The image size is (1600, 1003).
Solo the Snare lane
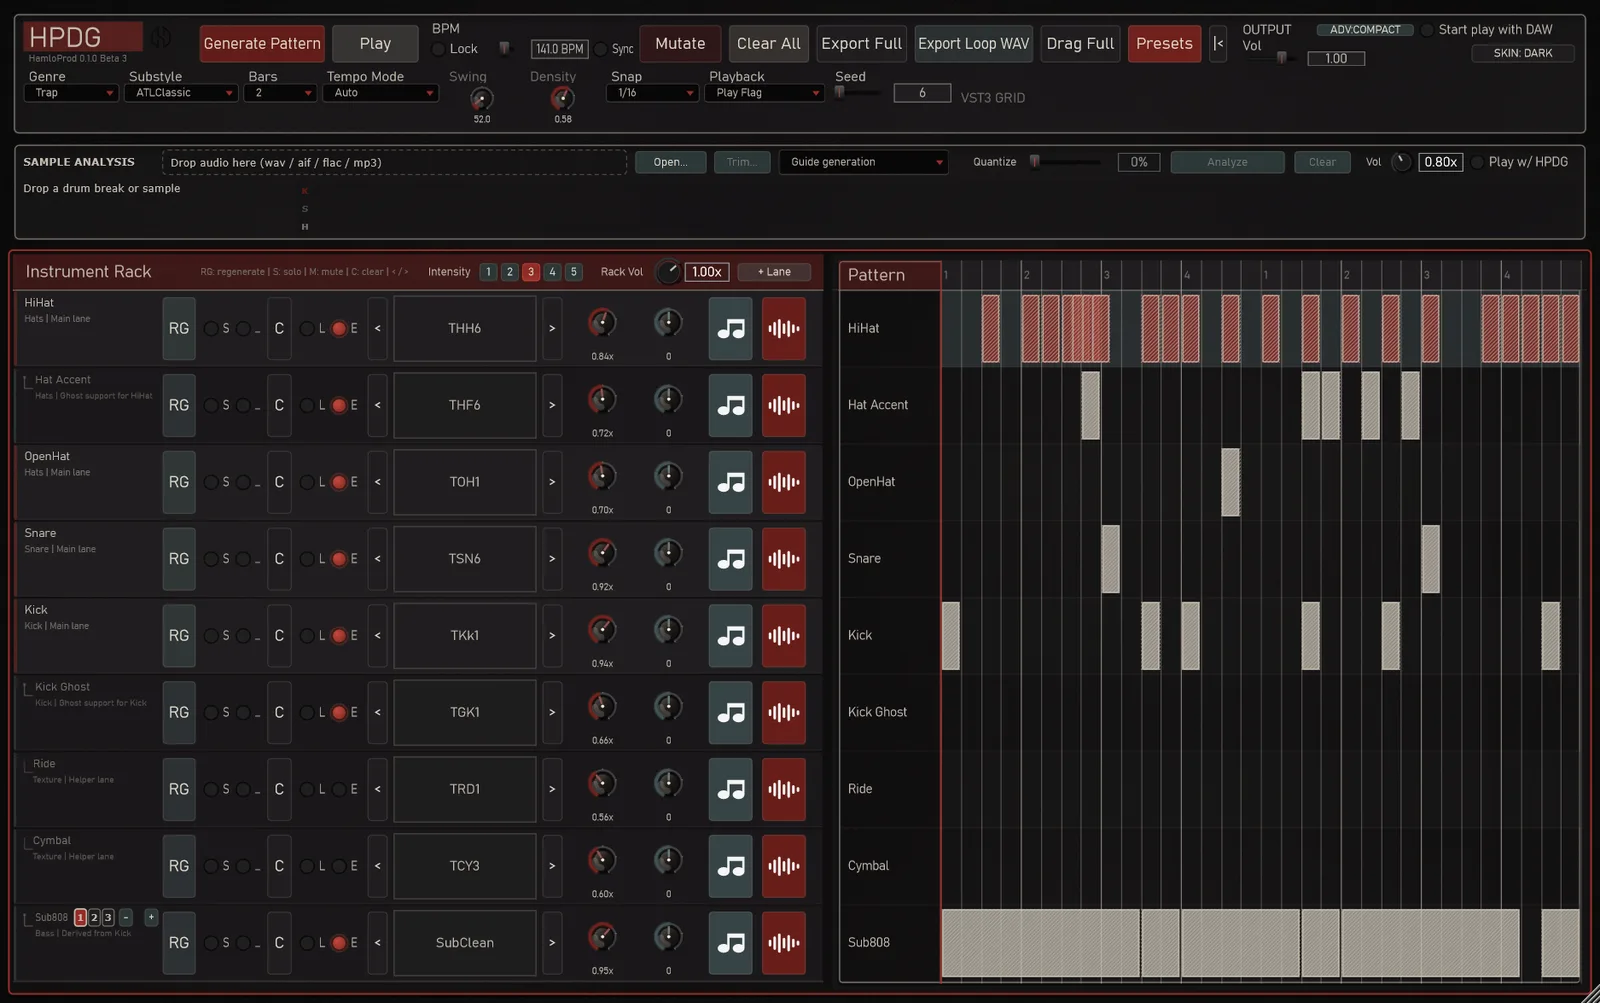pyautogui.click(x=211, y=559)
